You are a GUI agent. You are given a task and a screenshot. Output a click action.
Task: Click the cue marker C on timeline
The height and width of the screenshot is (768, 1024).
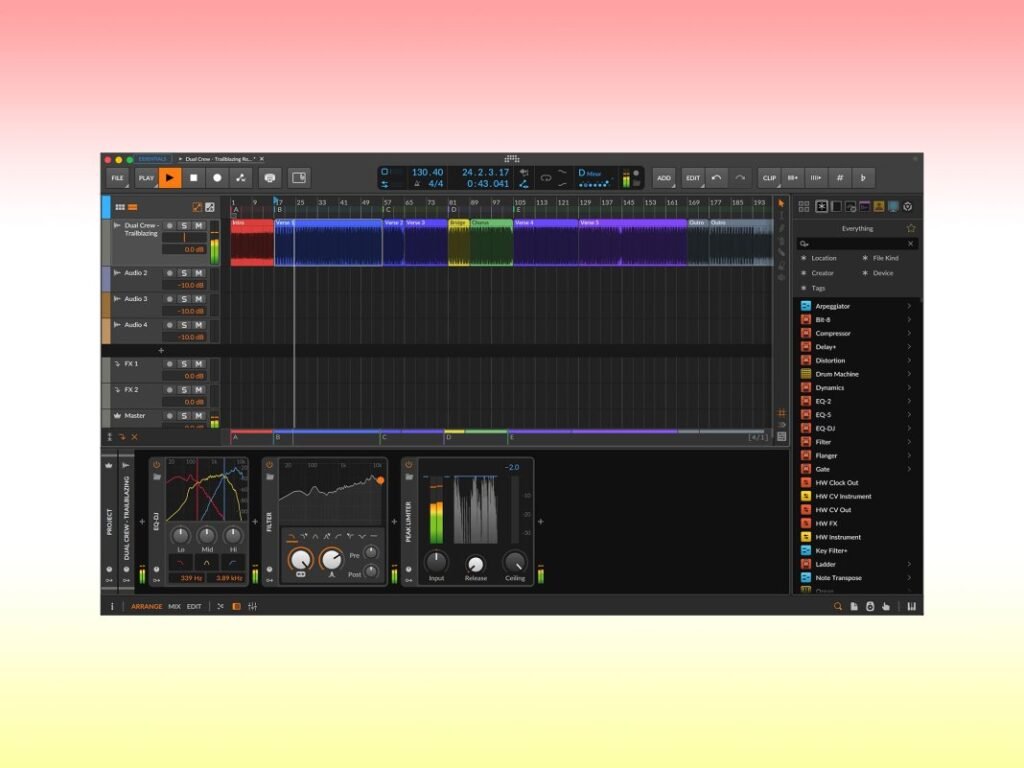click(x=387, y=210)
